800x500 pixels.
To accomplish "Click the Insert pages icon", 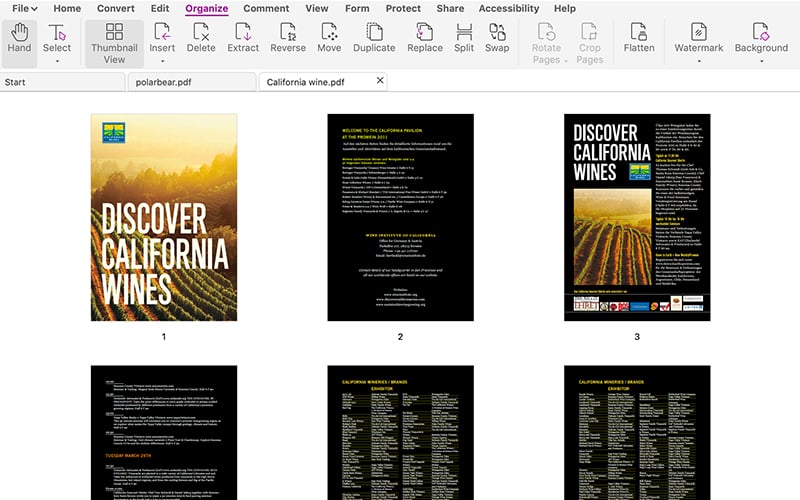I will click(x=162, y=32).
